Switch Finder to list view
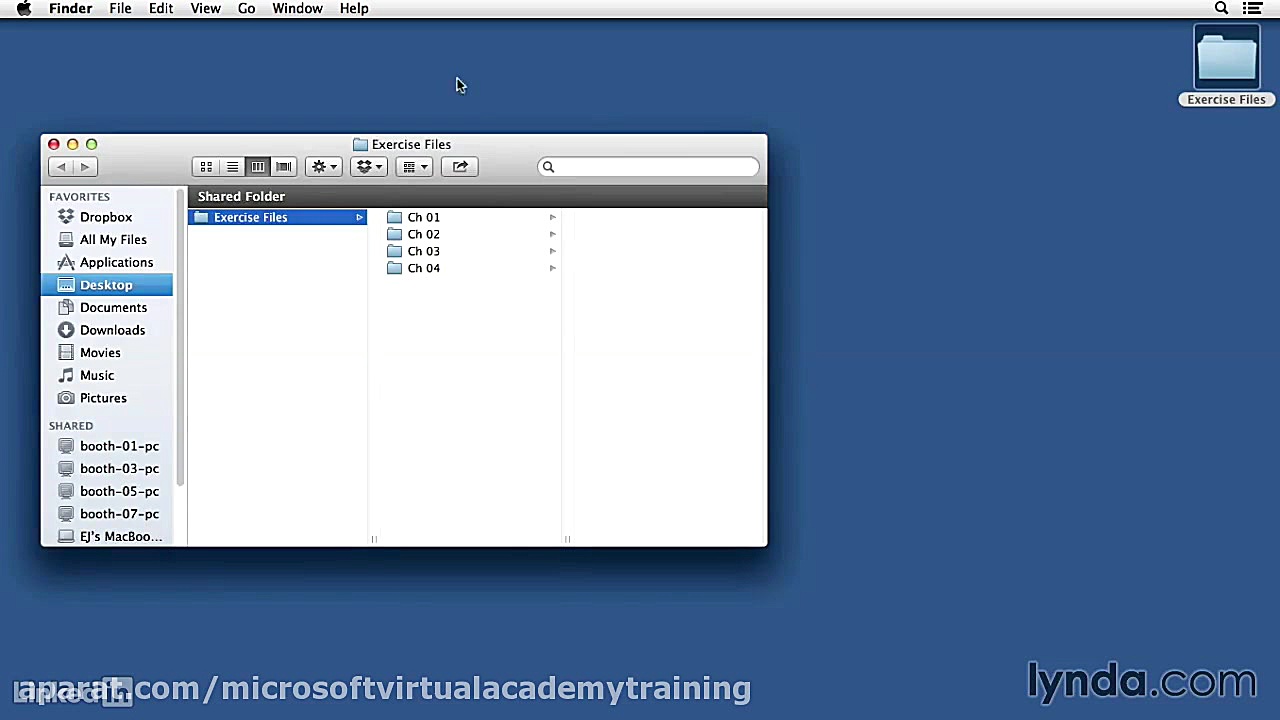1280x720 pixels. [232, 167]
